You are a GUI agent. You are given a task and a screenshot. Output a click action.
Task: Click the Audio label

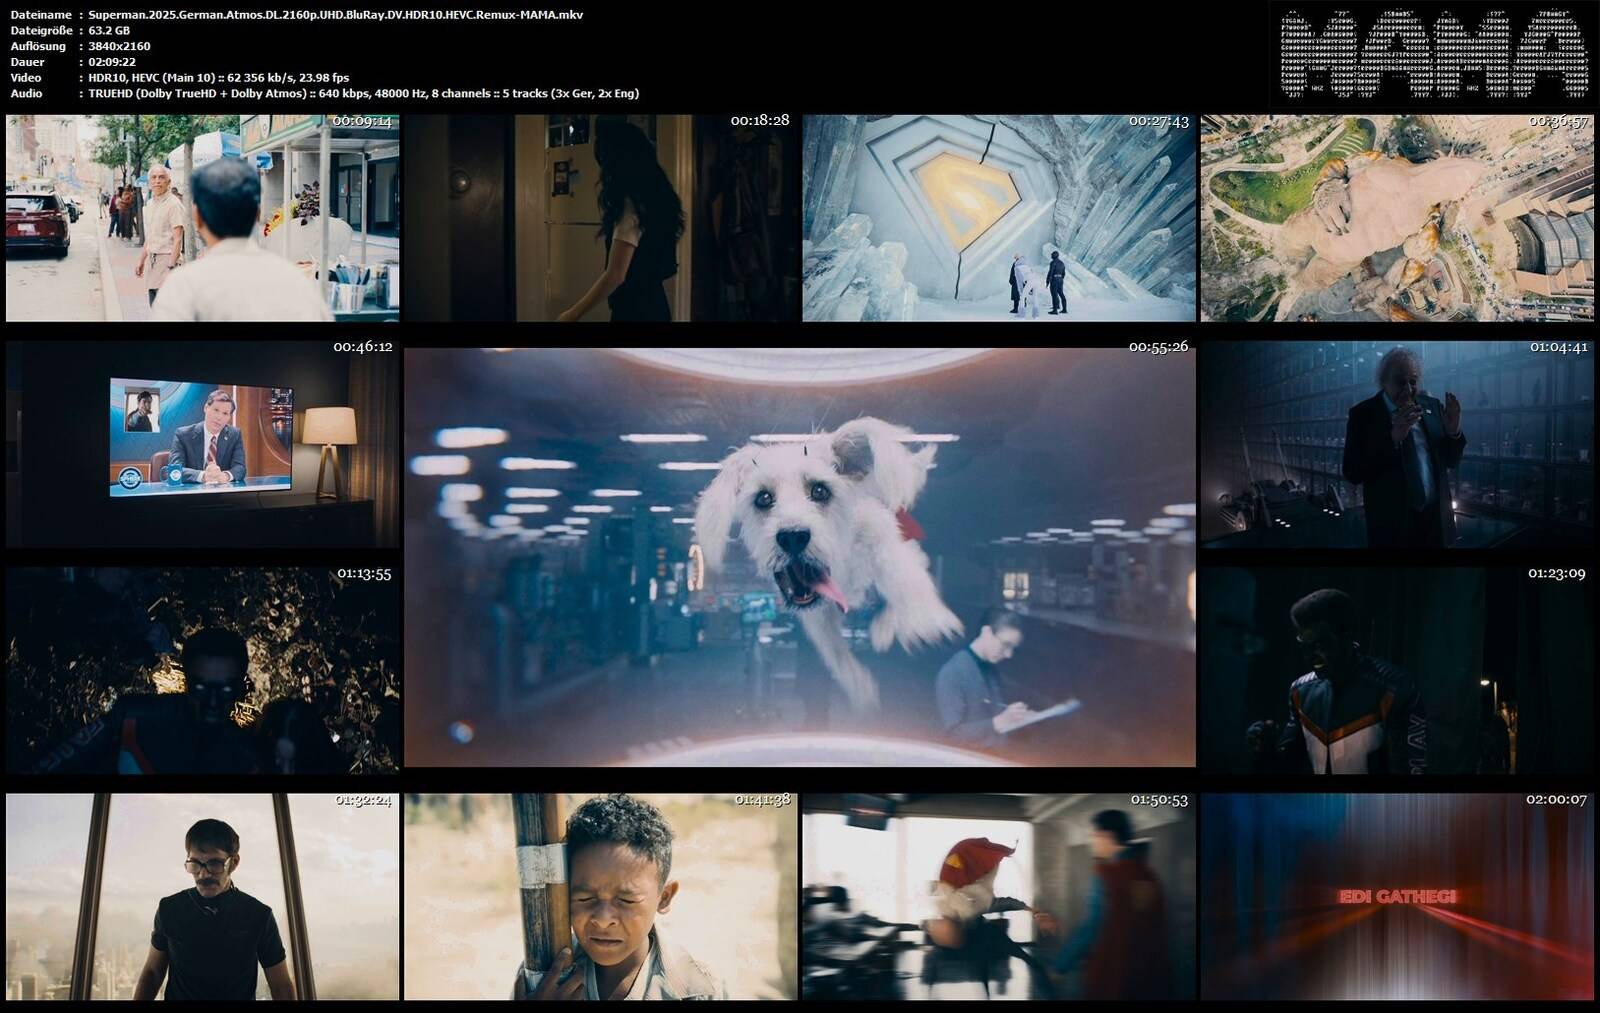pos(27,93)
